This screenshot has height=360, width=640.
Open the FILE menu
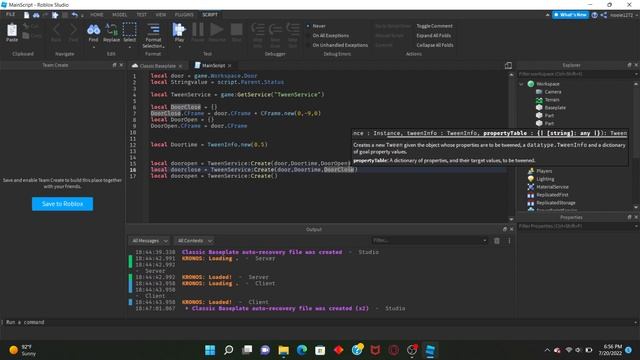coord(11,15)
